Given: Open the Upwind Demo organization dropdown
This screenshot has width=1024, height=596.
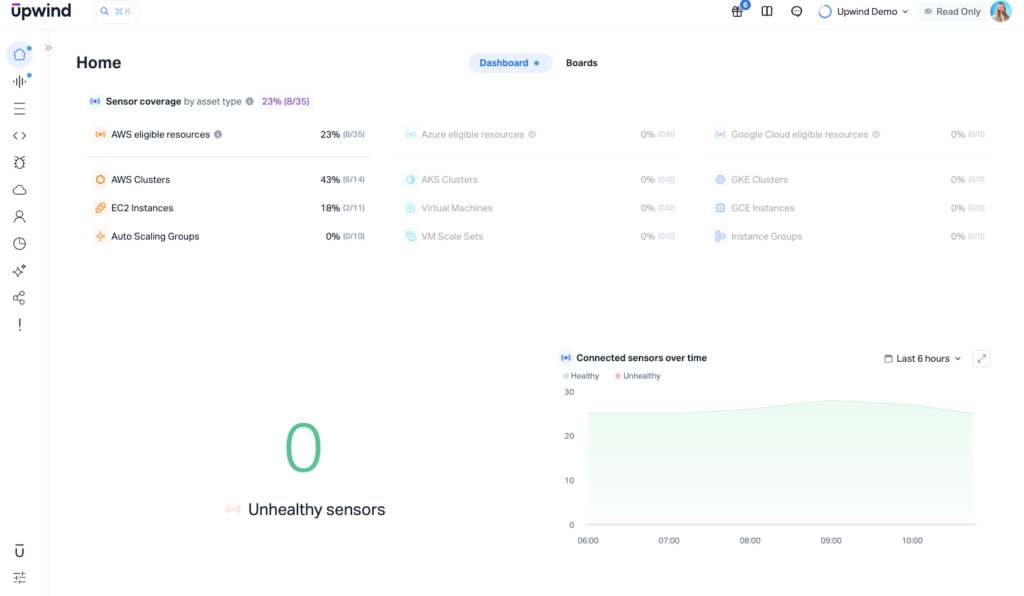Looking at the screenshot, I should click(863, 12).
